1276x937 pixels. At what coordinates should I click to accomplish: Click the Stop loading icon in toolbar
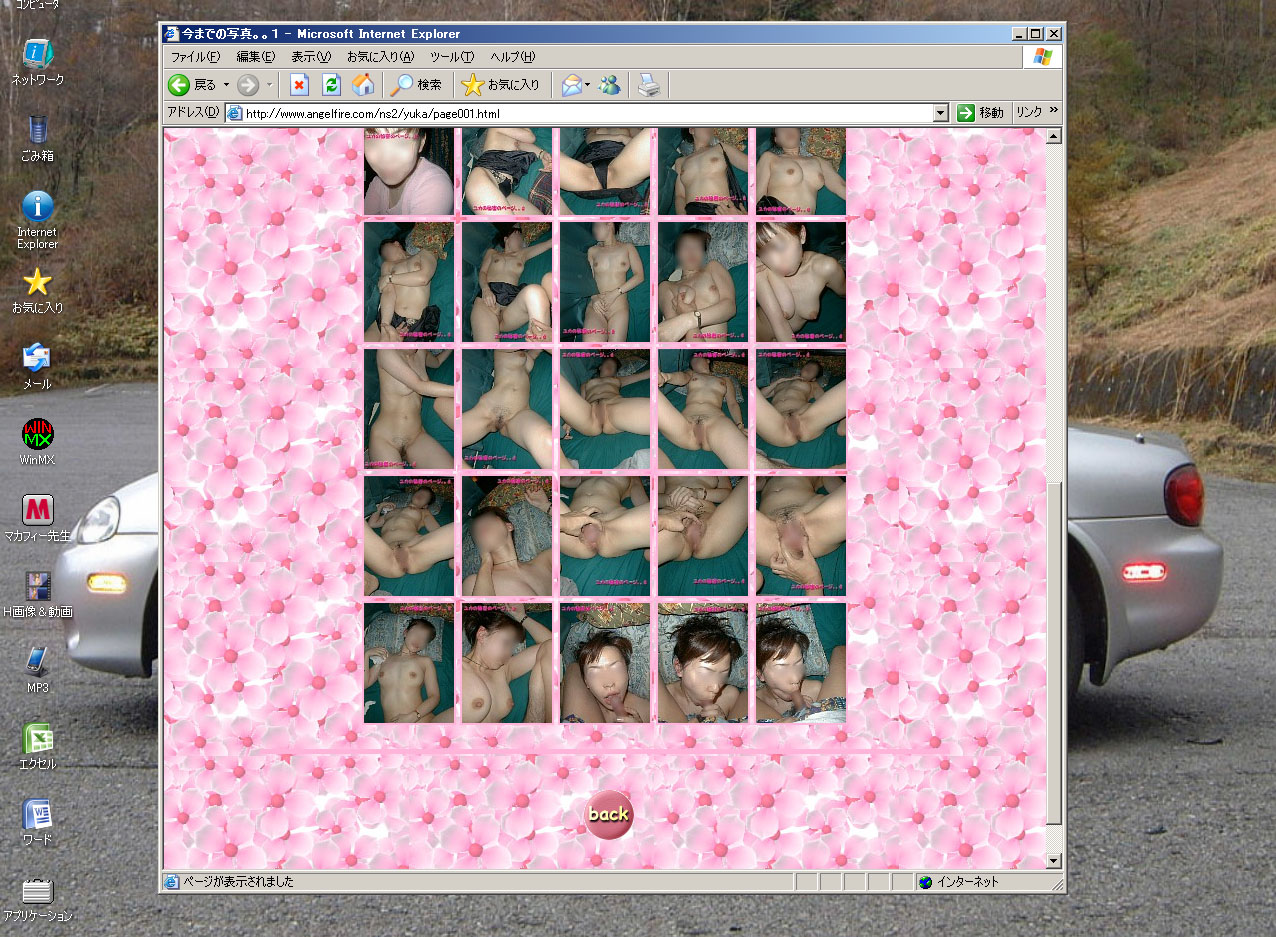[x=298, y=85]
